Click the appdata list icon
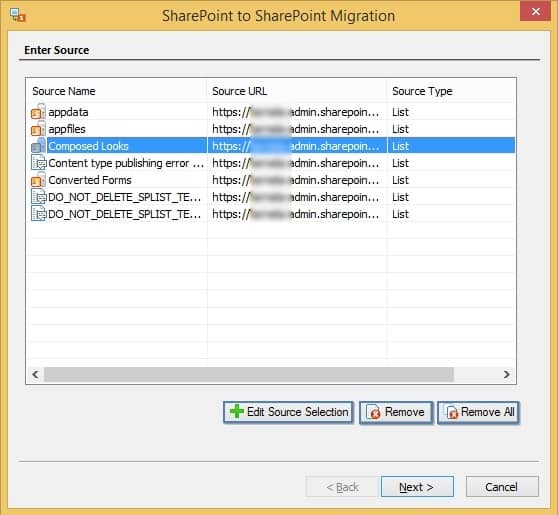 coord(38,112)
